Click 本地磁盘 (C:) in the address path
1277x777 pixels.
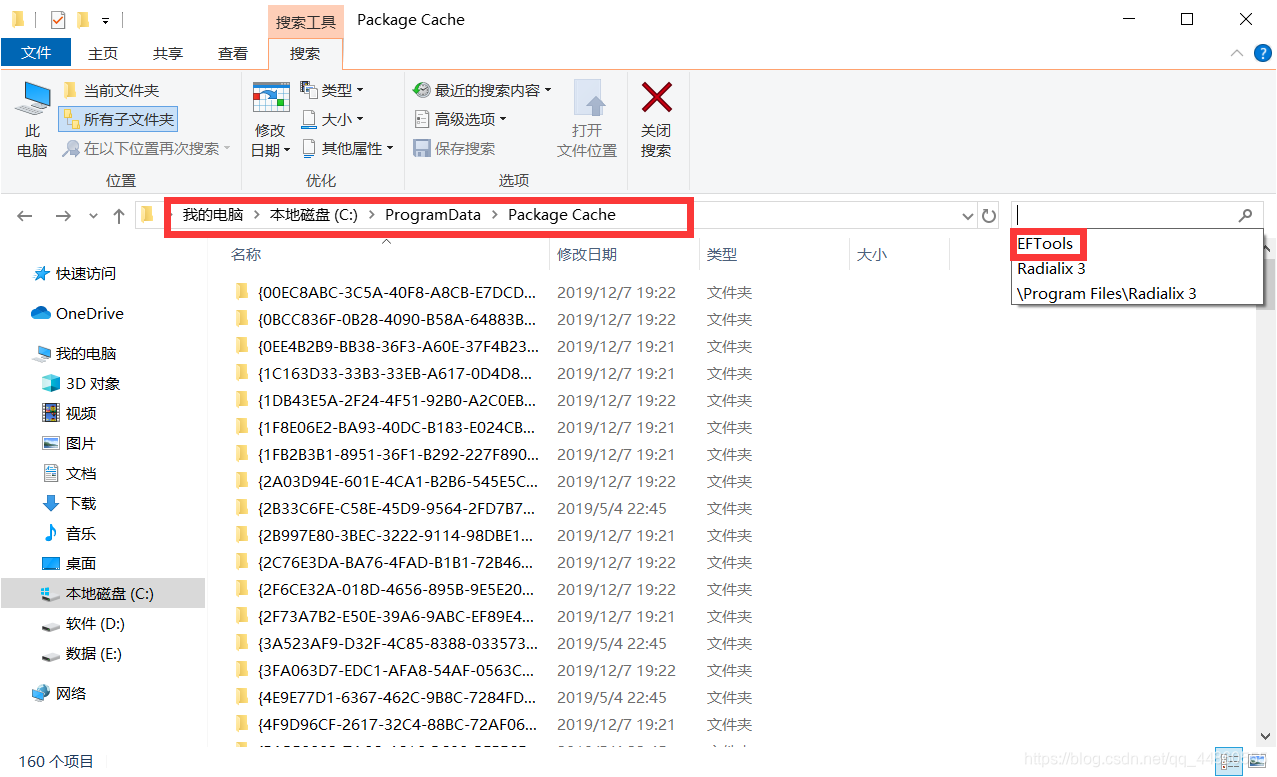point(314,215)
